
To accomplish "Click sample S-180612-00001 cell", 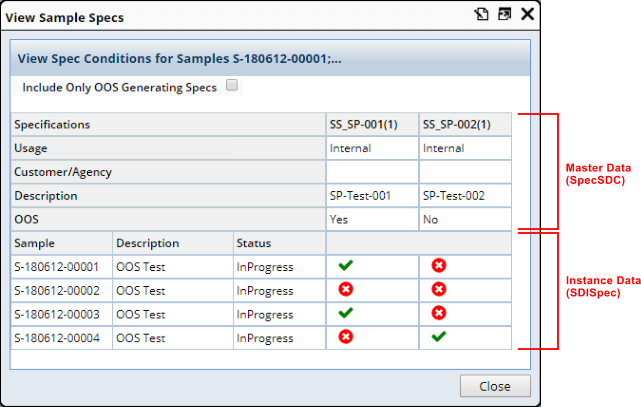I will (x=62, y=267).
